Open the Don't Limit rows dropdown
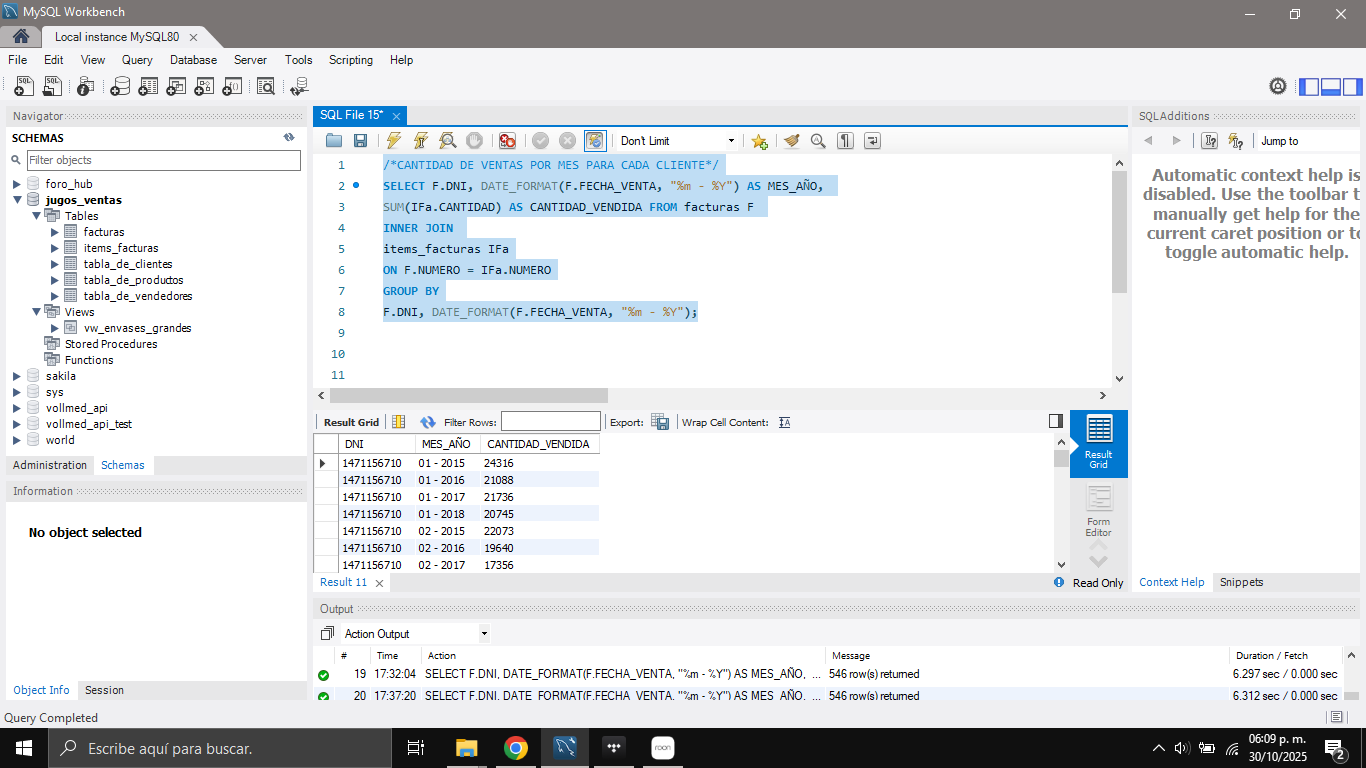 click(x=731, y=141)
